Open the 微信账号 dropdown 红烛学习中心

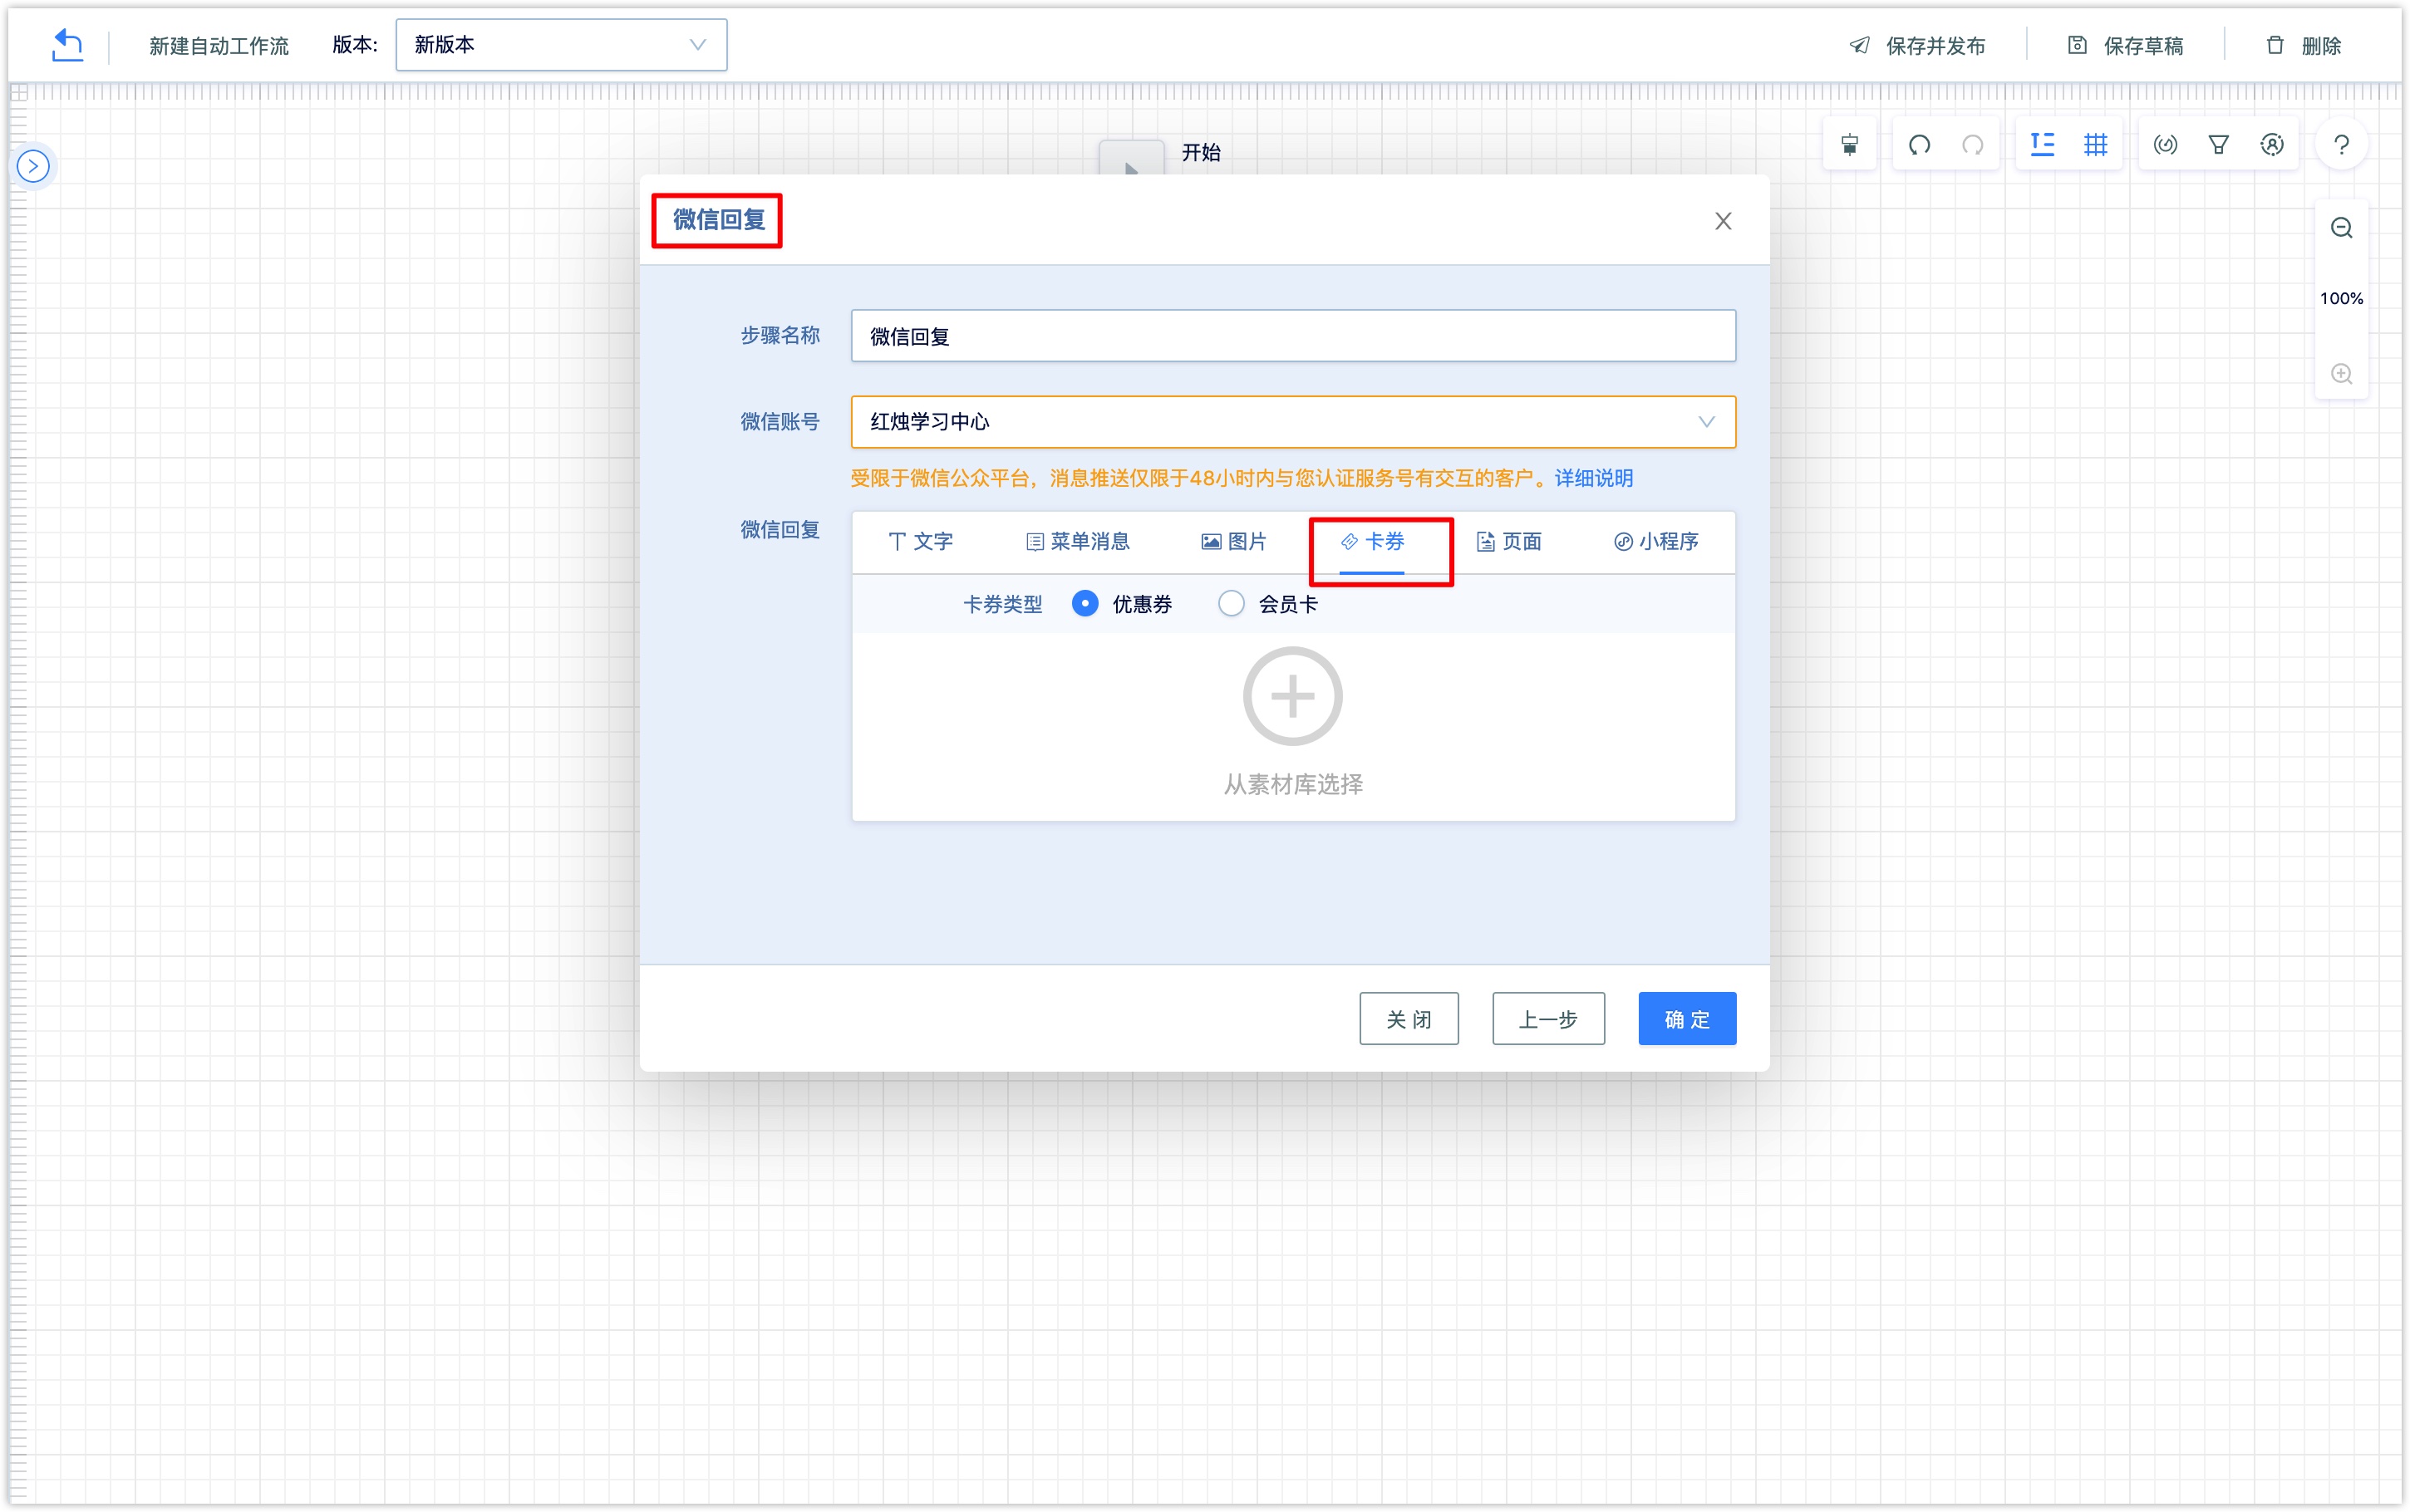[x=1293, y=422]
